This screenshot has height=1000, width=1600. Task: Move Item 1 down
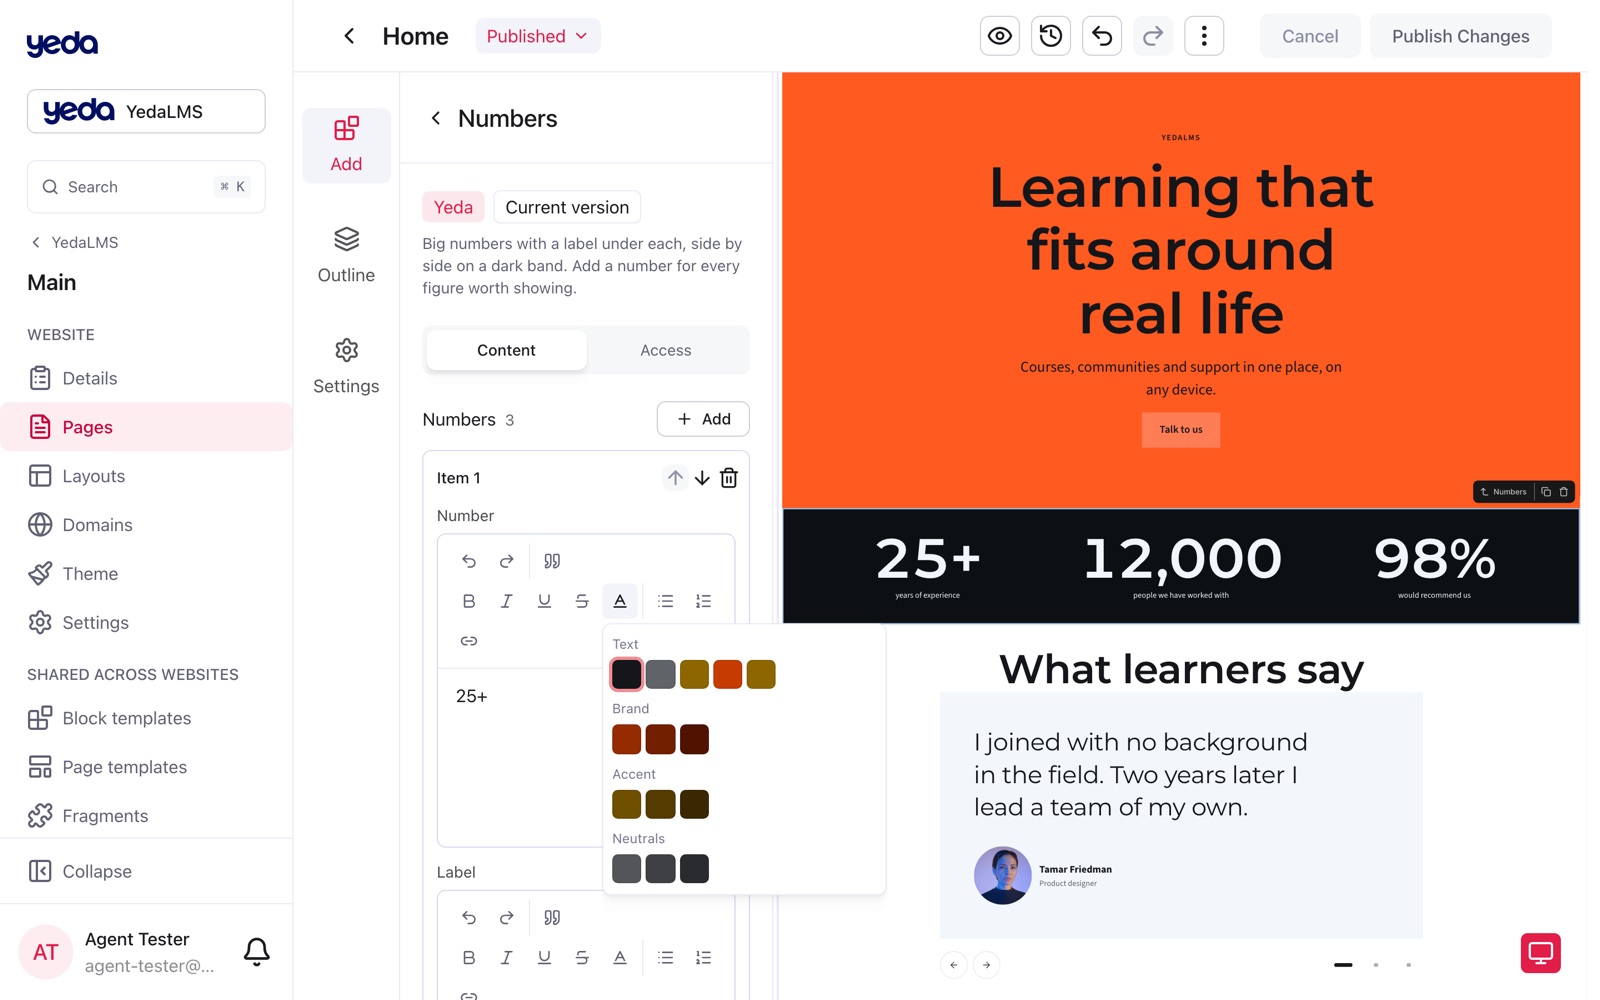[x=702, y=478]
